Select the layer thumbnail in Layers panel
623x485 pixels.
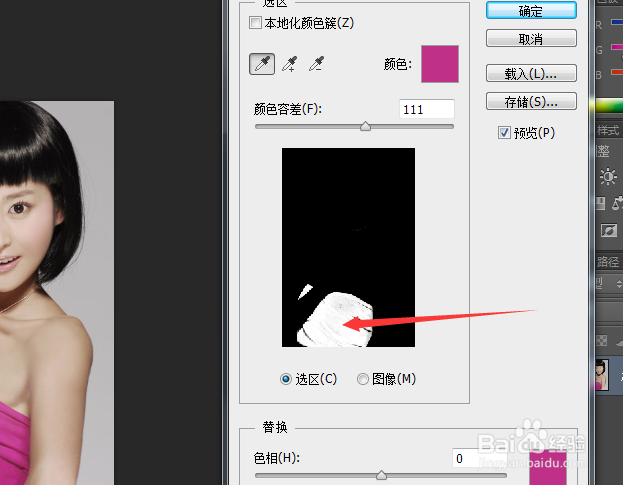point(602,375)
